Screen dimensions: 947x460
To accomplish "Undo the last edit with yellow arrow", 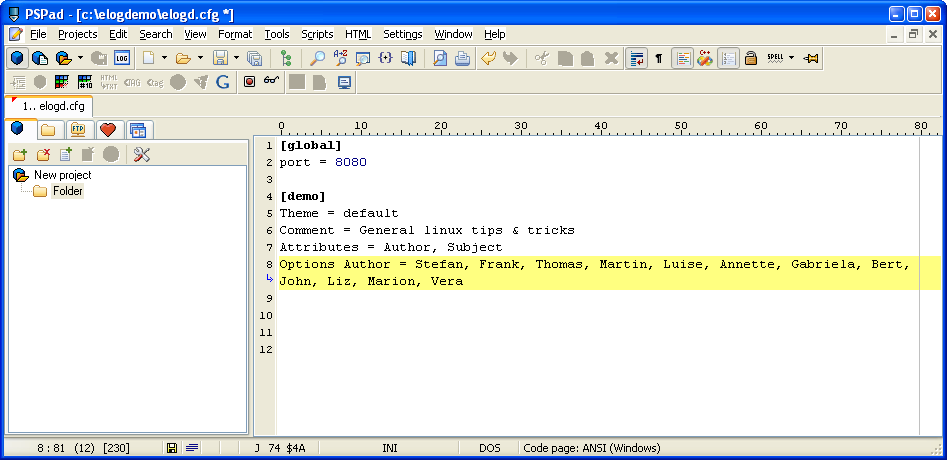I will click(x=488, y=59).
